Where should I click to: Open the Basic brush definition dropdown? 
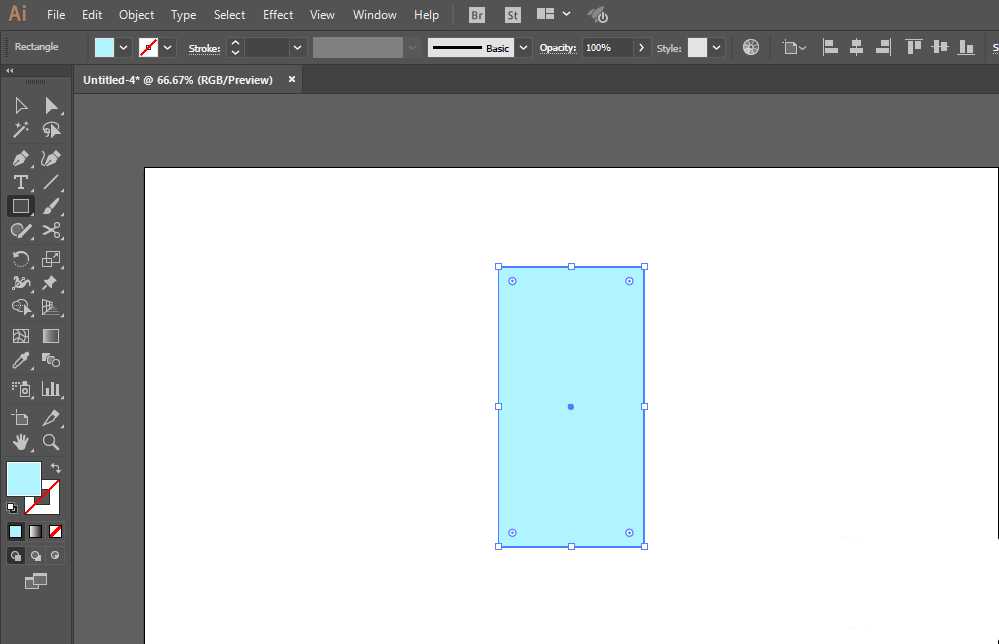pyautogui.click(x=523, y=48)
